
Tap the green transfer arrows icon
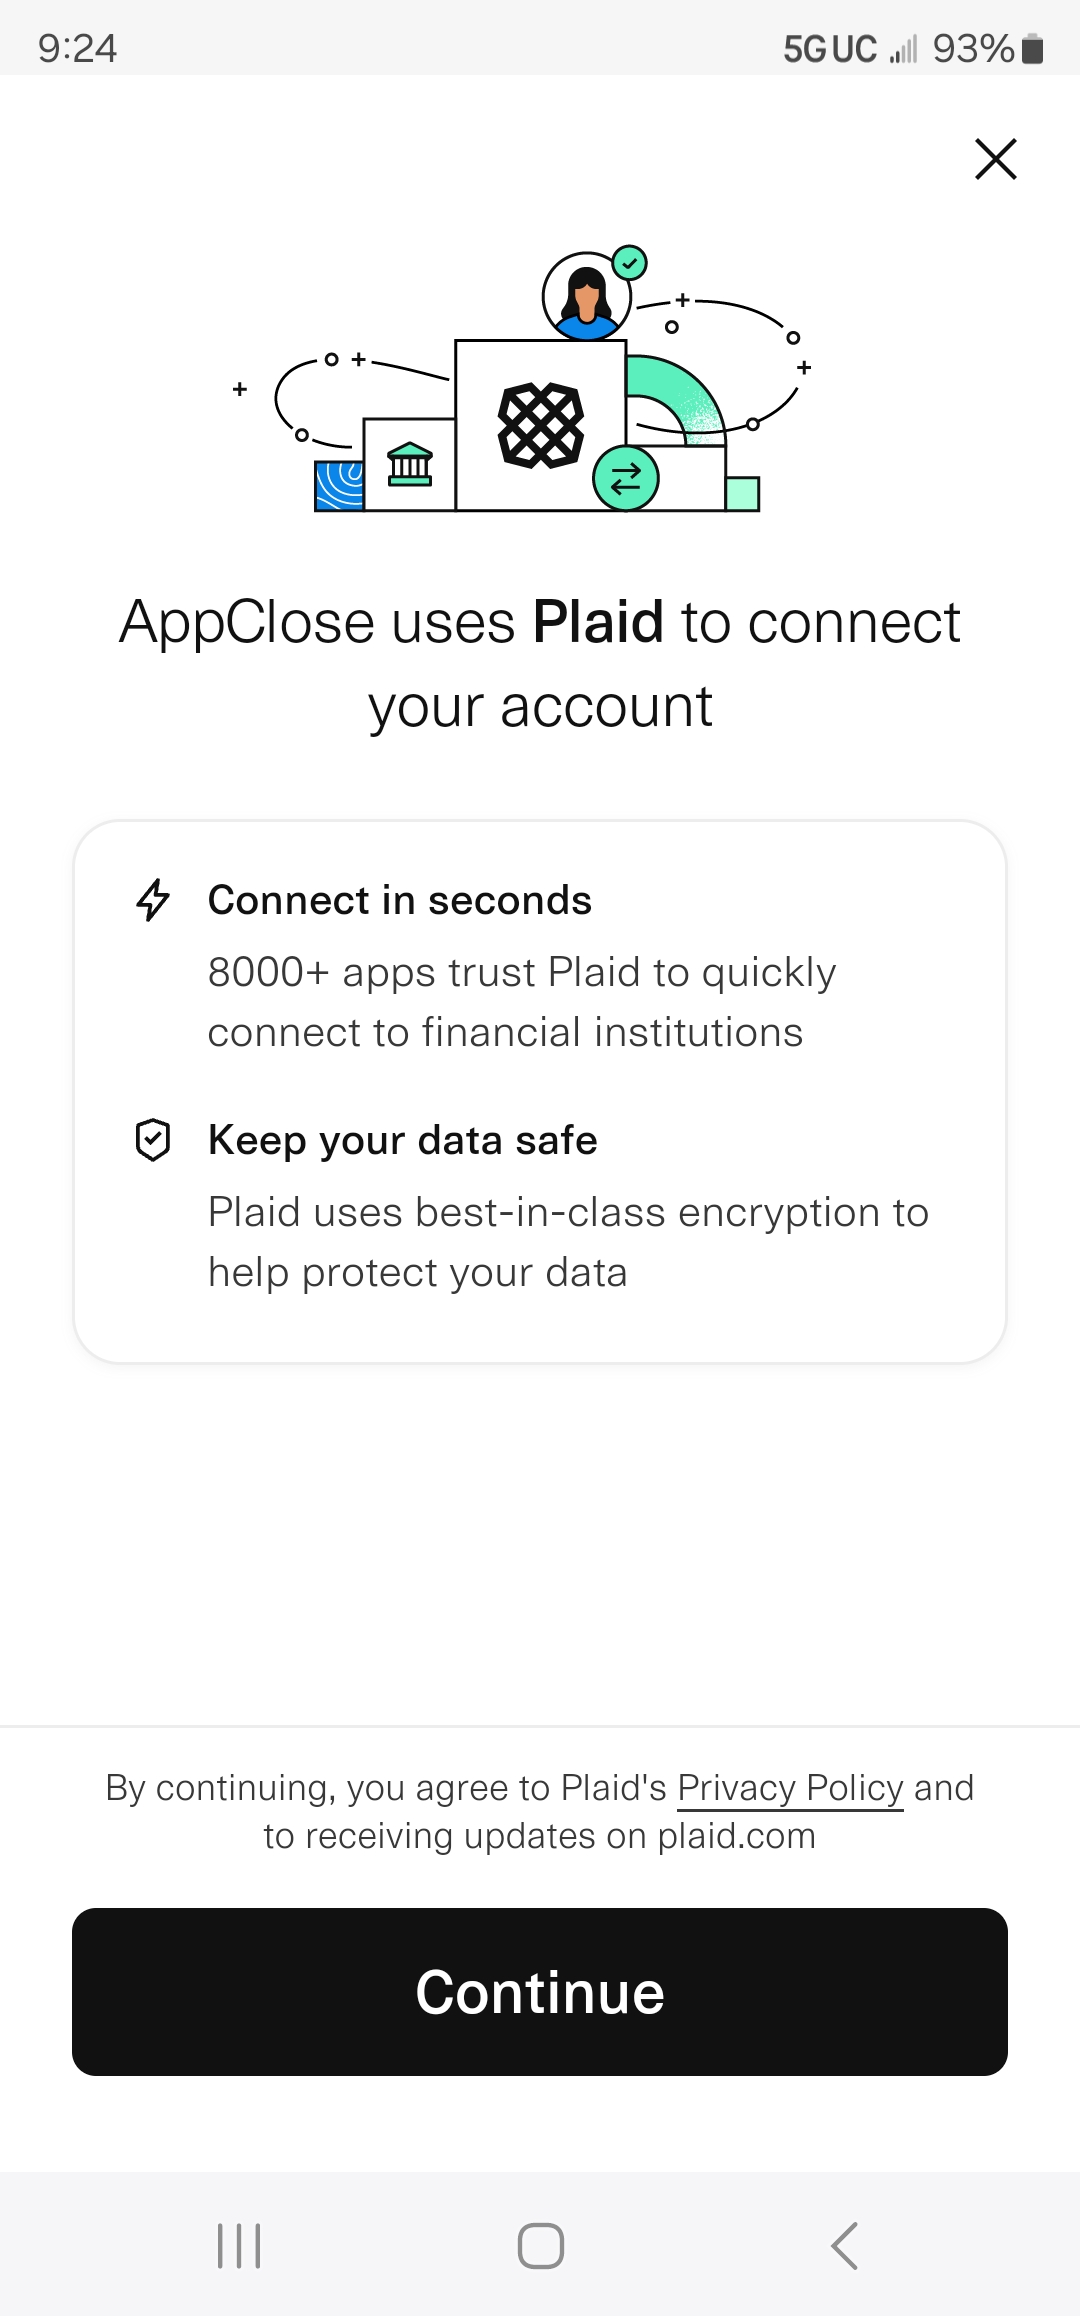(626, 479)
